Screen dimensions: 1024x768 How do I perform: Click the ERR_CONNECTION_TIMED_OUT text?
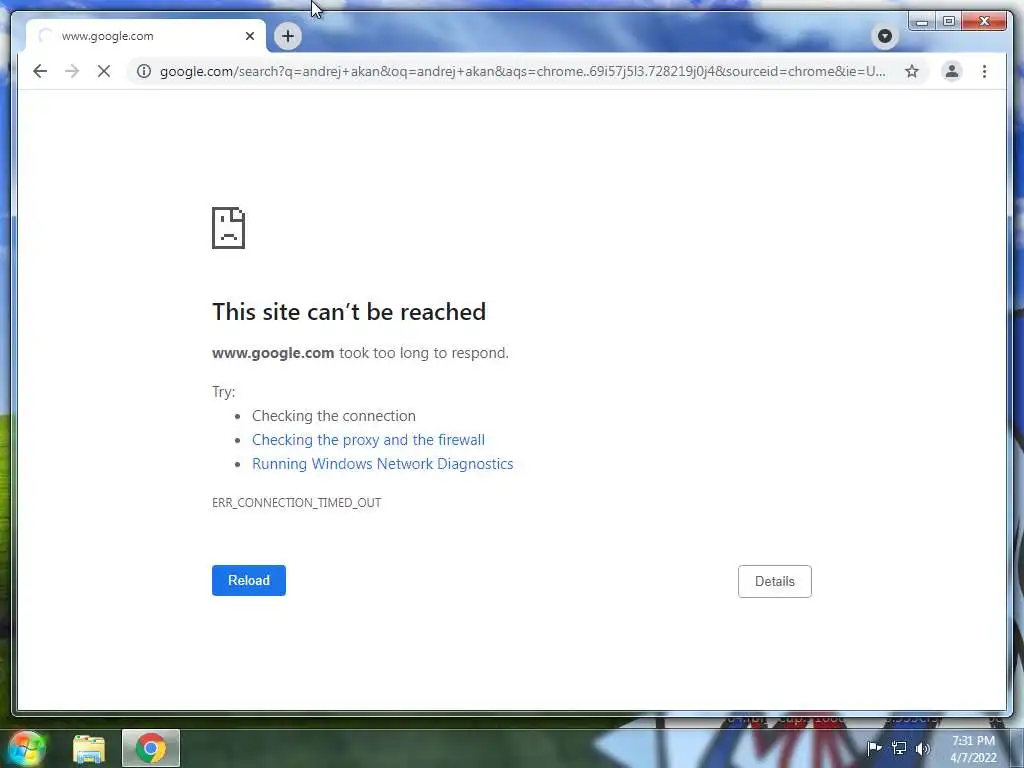296,502
